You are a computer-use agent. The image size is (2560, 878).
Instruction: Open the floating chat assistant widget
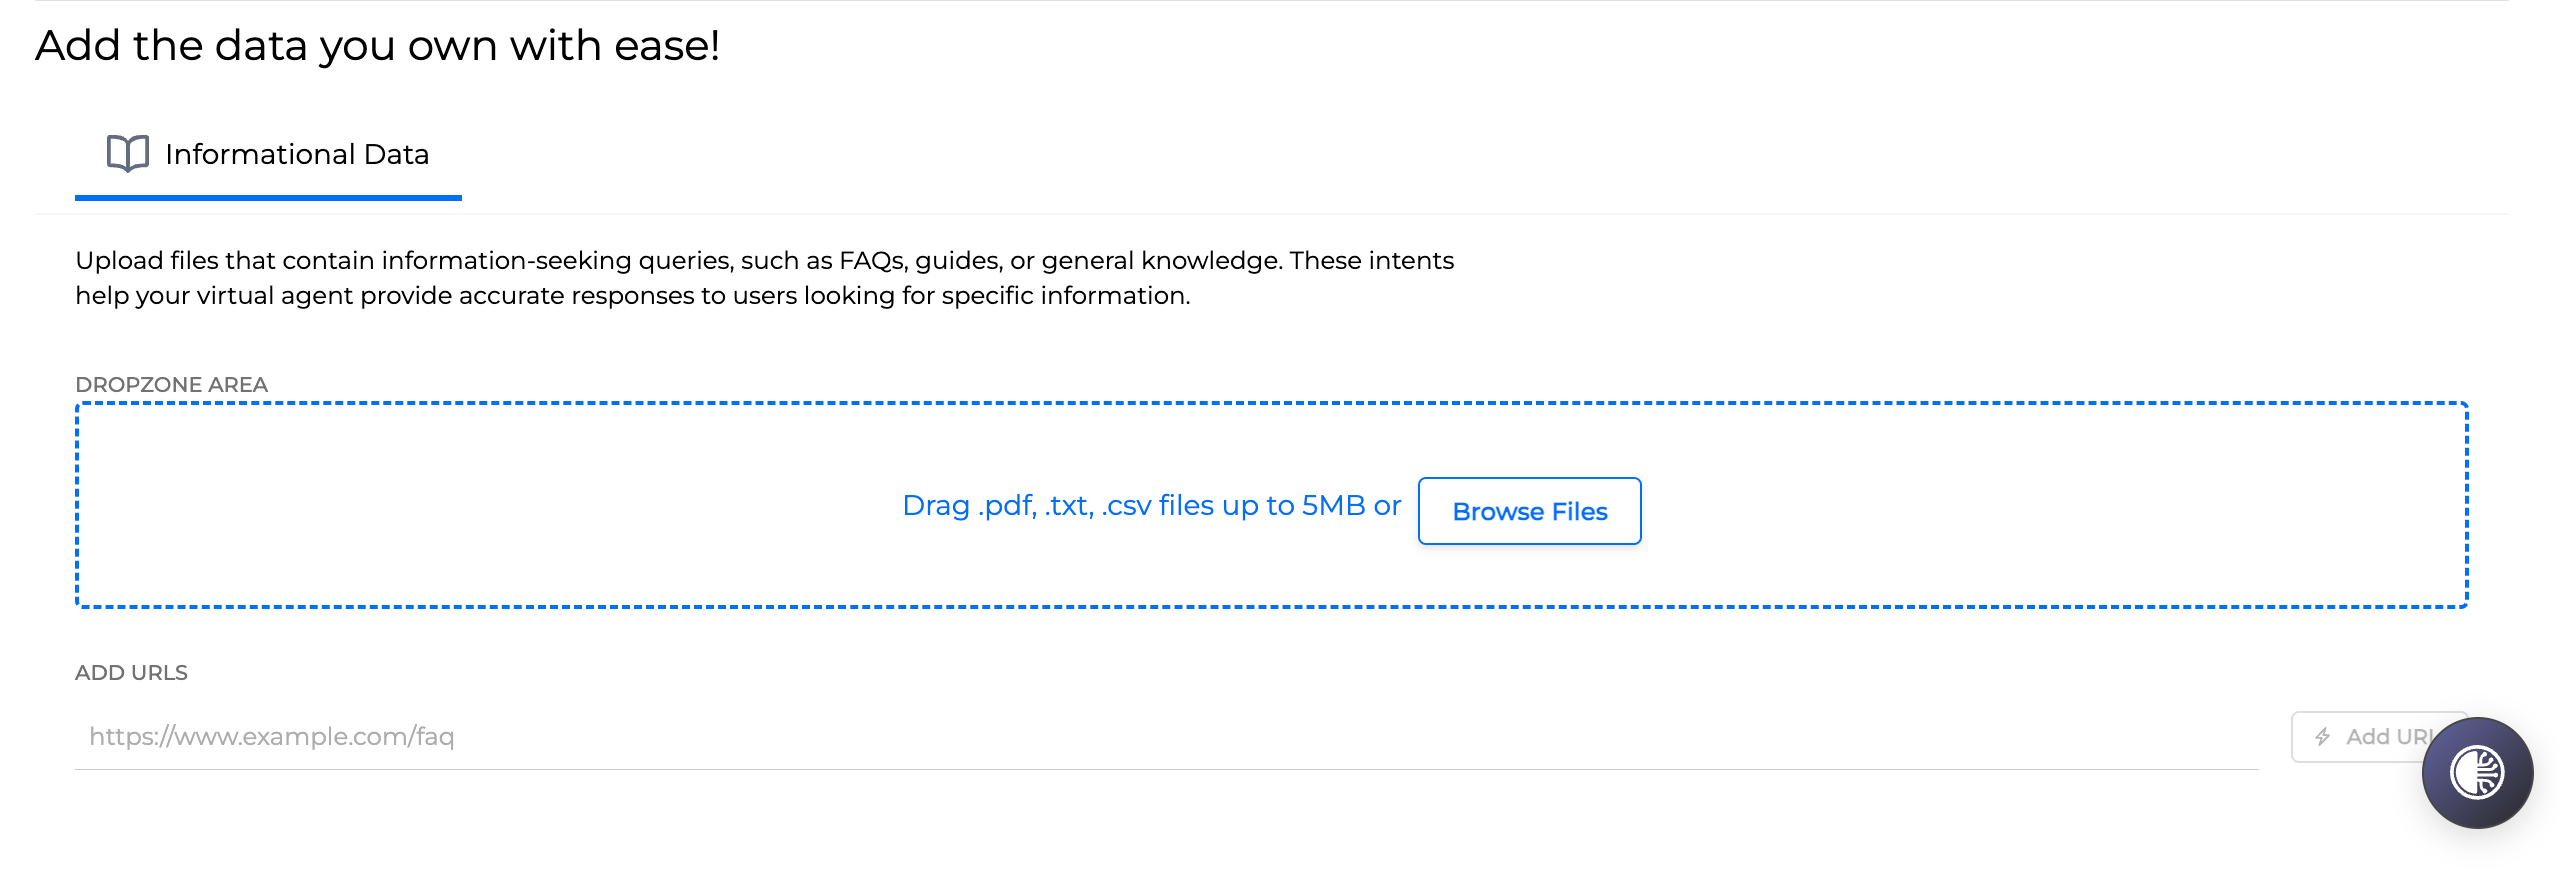pyautogui.click(x=2477, y=773)
